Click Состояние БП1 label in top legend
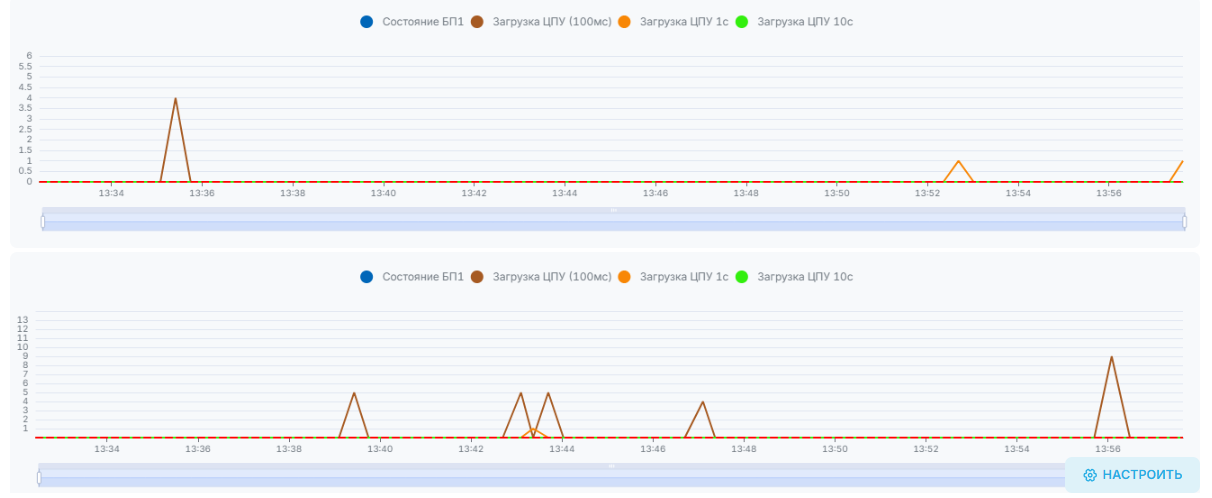Screen dimensions: 1212x498 [423, 21]
